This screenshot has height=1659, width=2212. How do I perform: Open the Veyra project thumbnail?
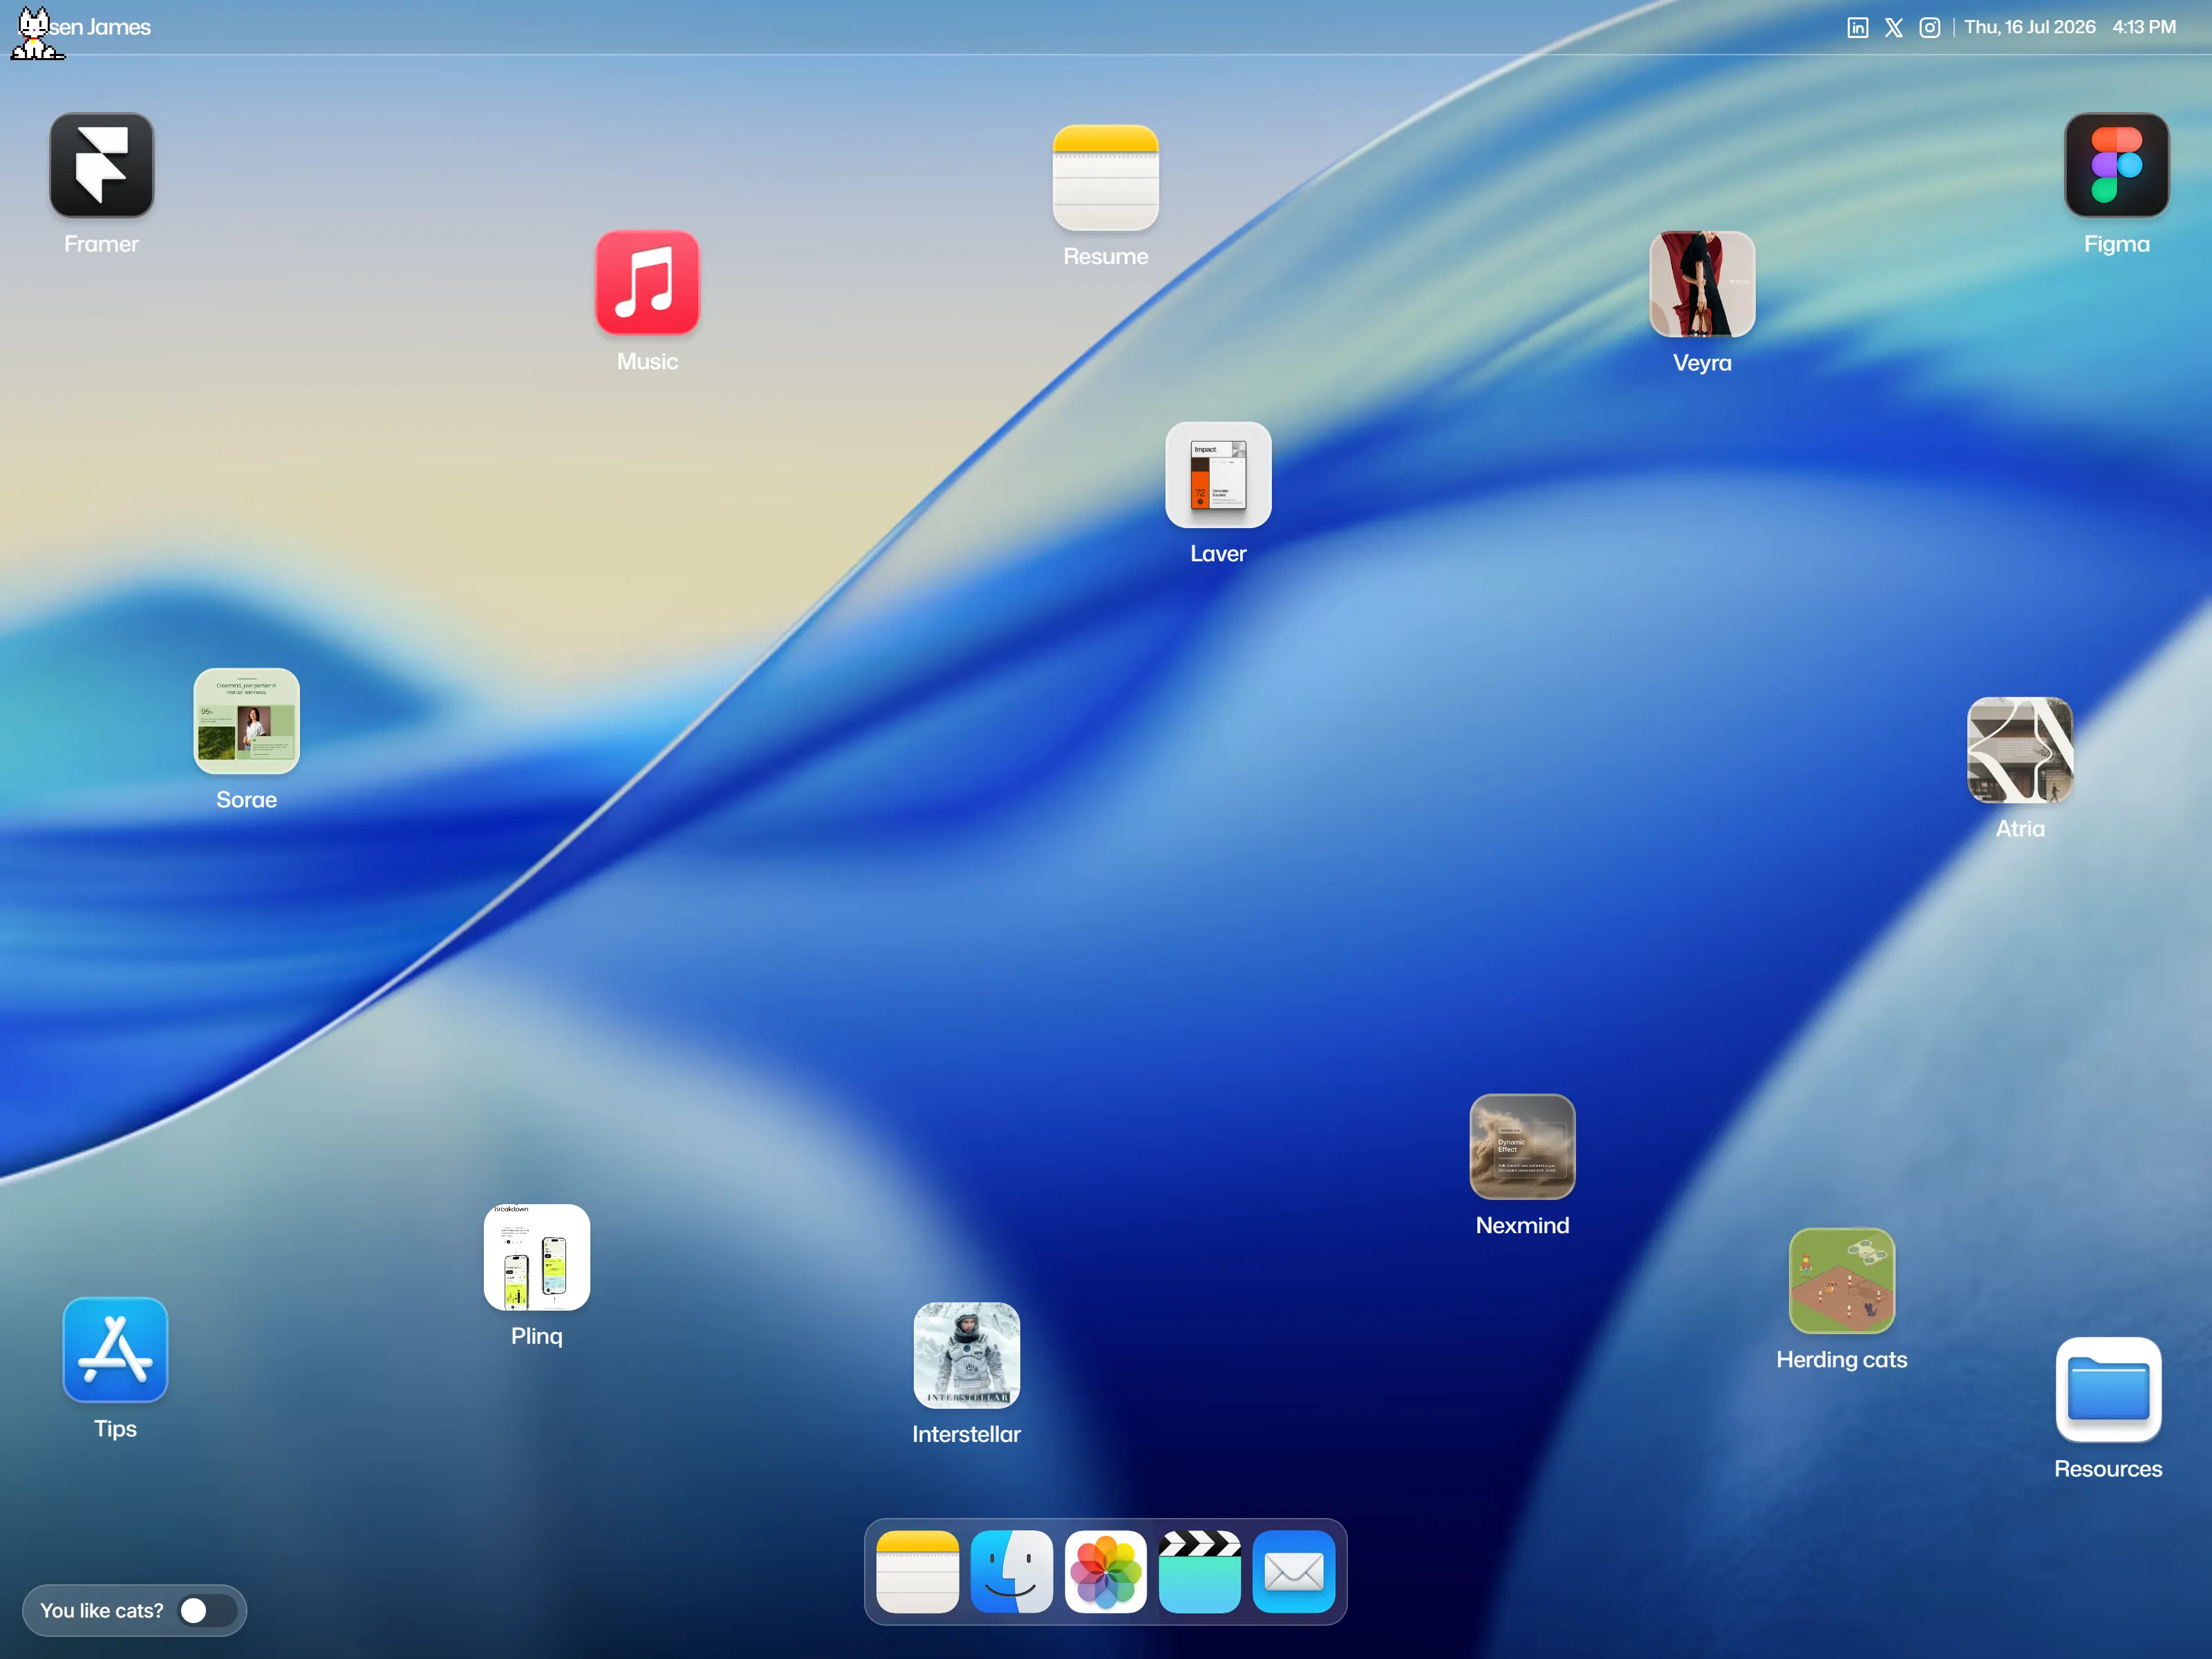click(1702, 284)
